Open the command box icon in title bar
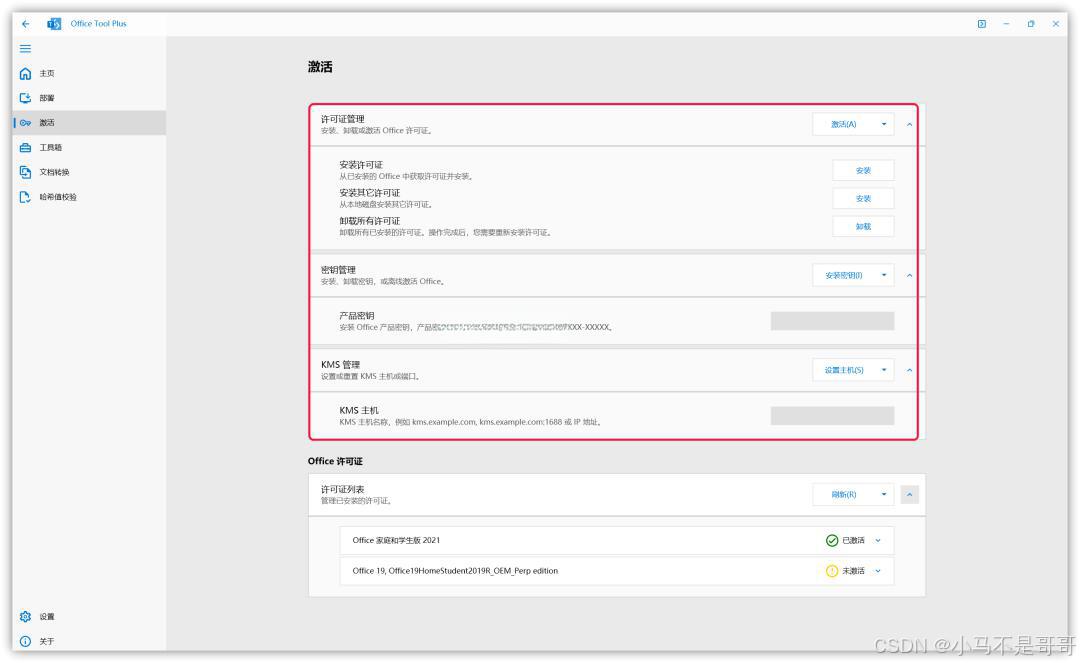 [982, 23]
